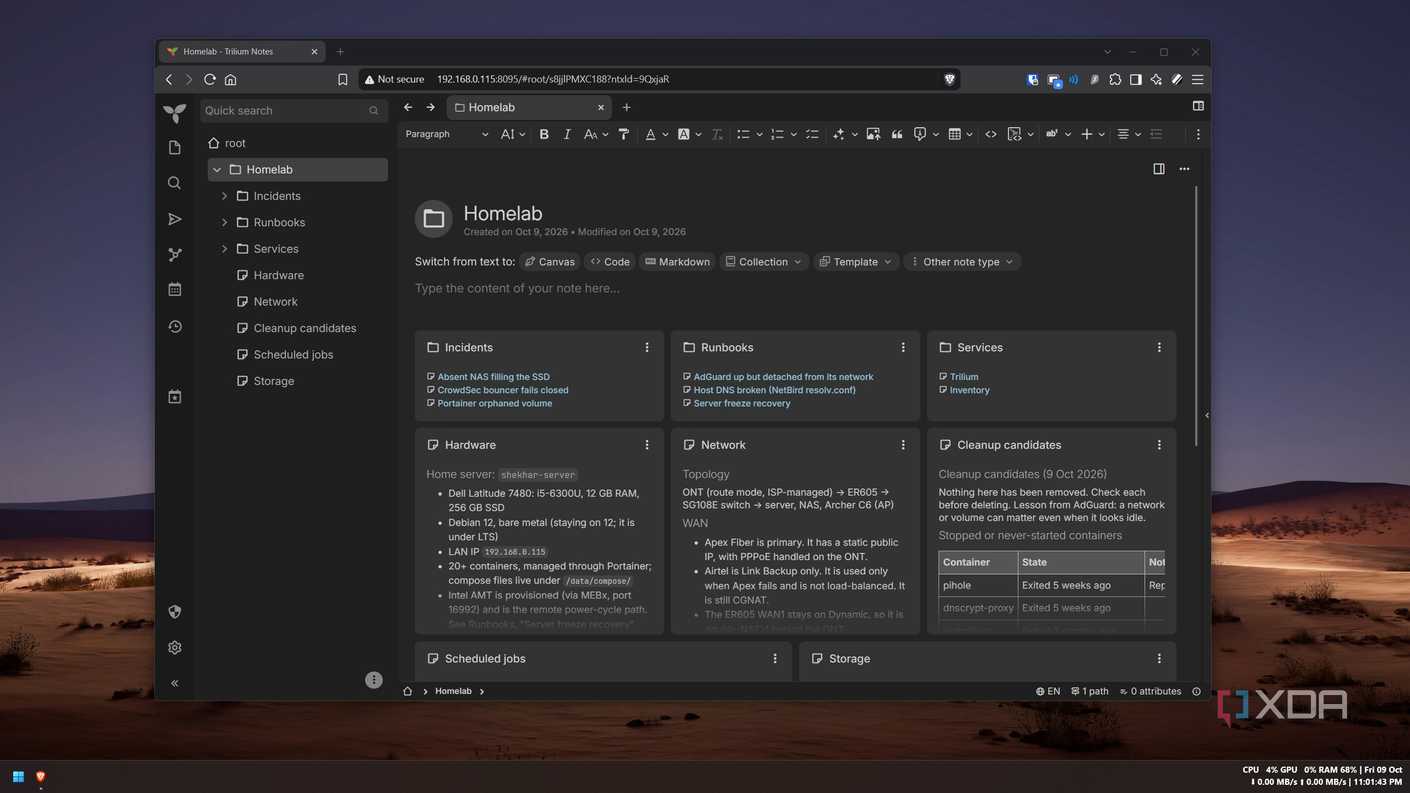The image size is (1410, 793).
Task: Open the font color picker
Action: pos(650,134)
